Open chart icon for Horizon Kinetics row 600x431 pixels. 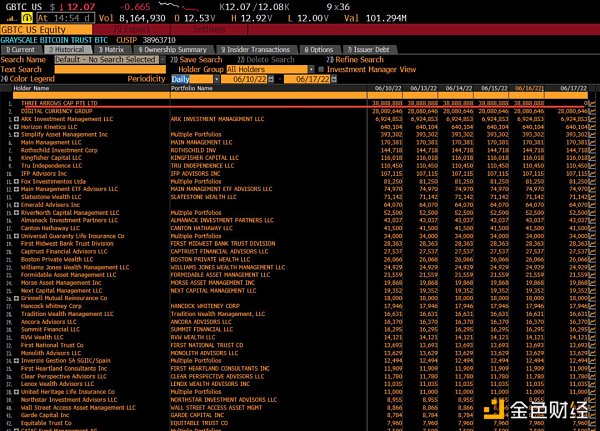tap(592, 127)
